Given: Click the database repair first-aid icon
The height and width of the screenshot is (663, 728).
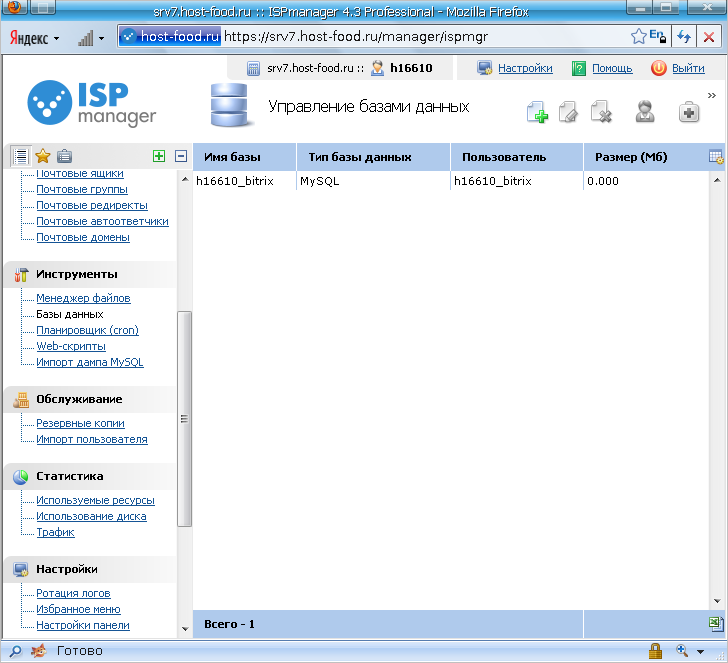Looking at the screenshot, I should pos(689,112).
